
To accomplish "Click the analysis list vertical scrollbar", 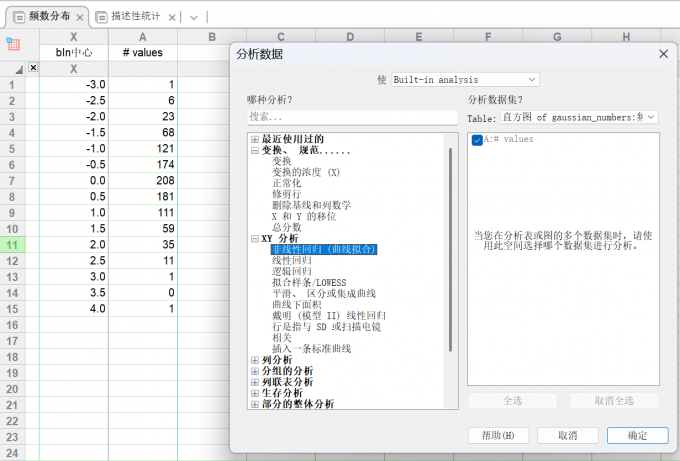I will [451, 250].
